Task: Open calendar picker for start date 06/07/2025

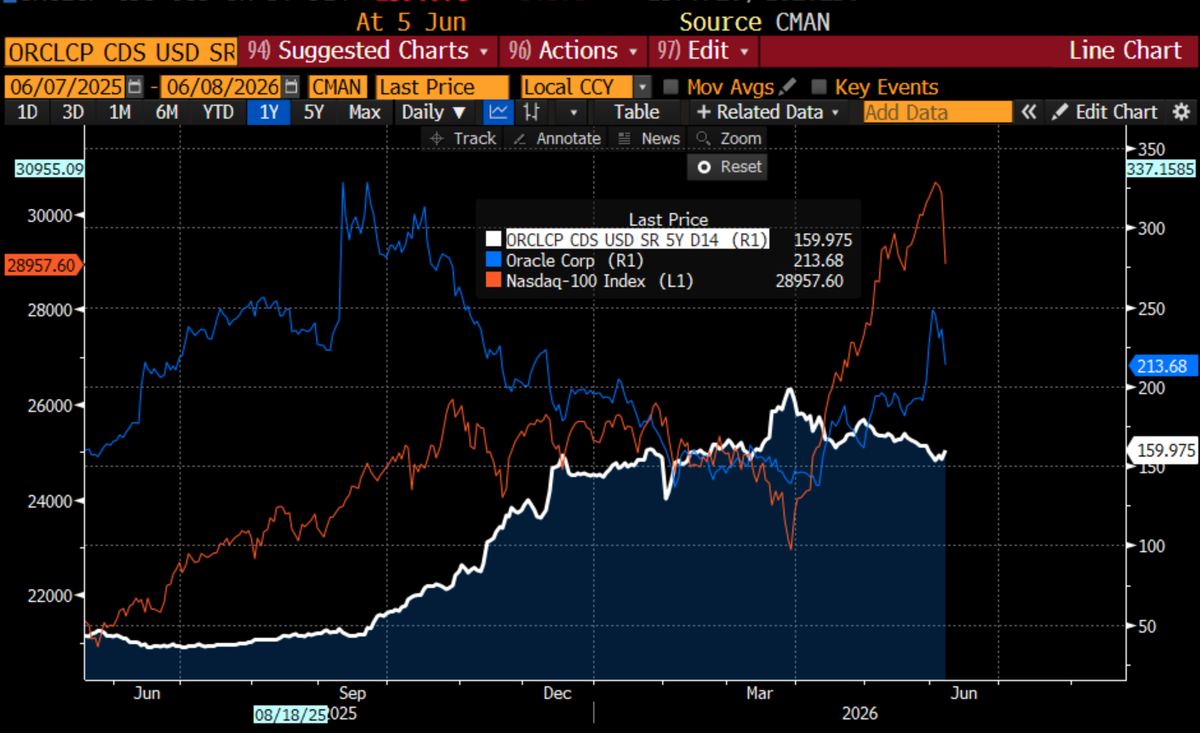Action: [x=135, y=87]
